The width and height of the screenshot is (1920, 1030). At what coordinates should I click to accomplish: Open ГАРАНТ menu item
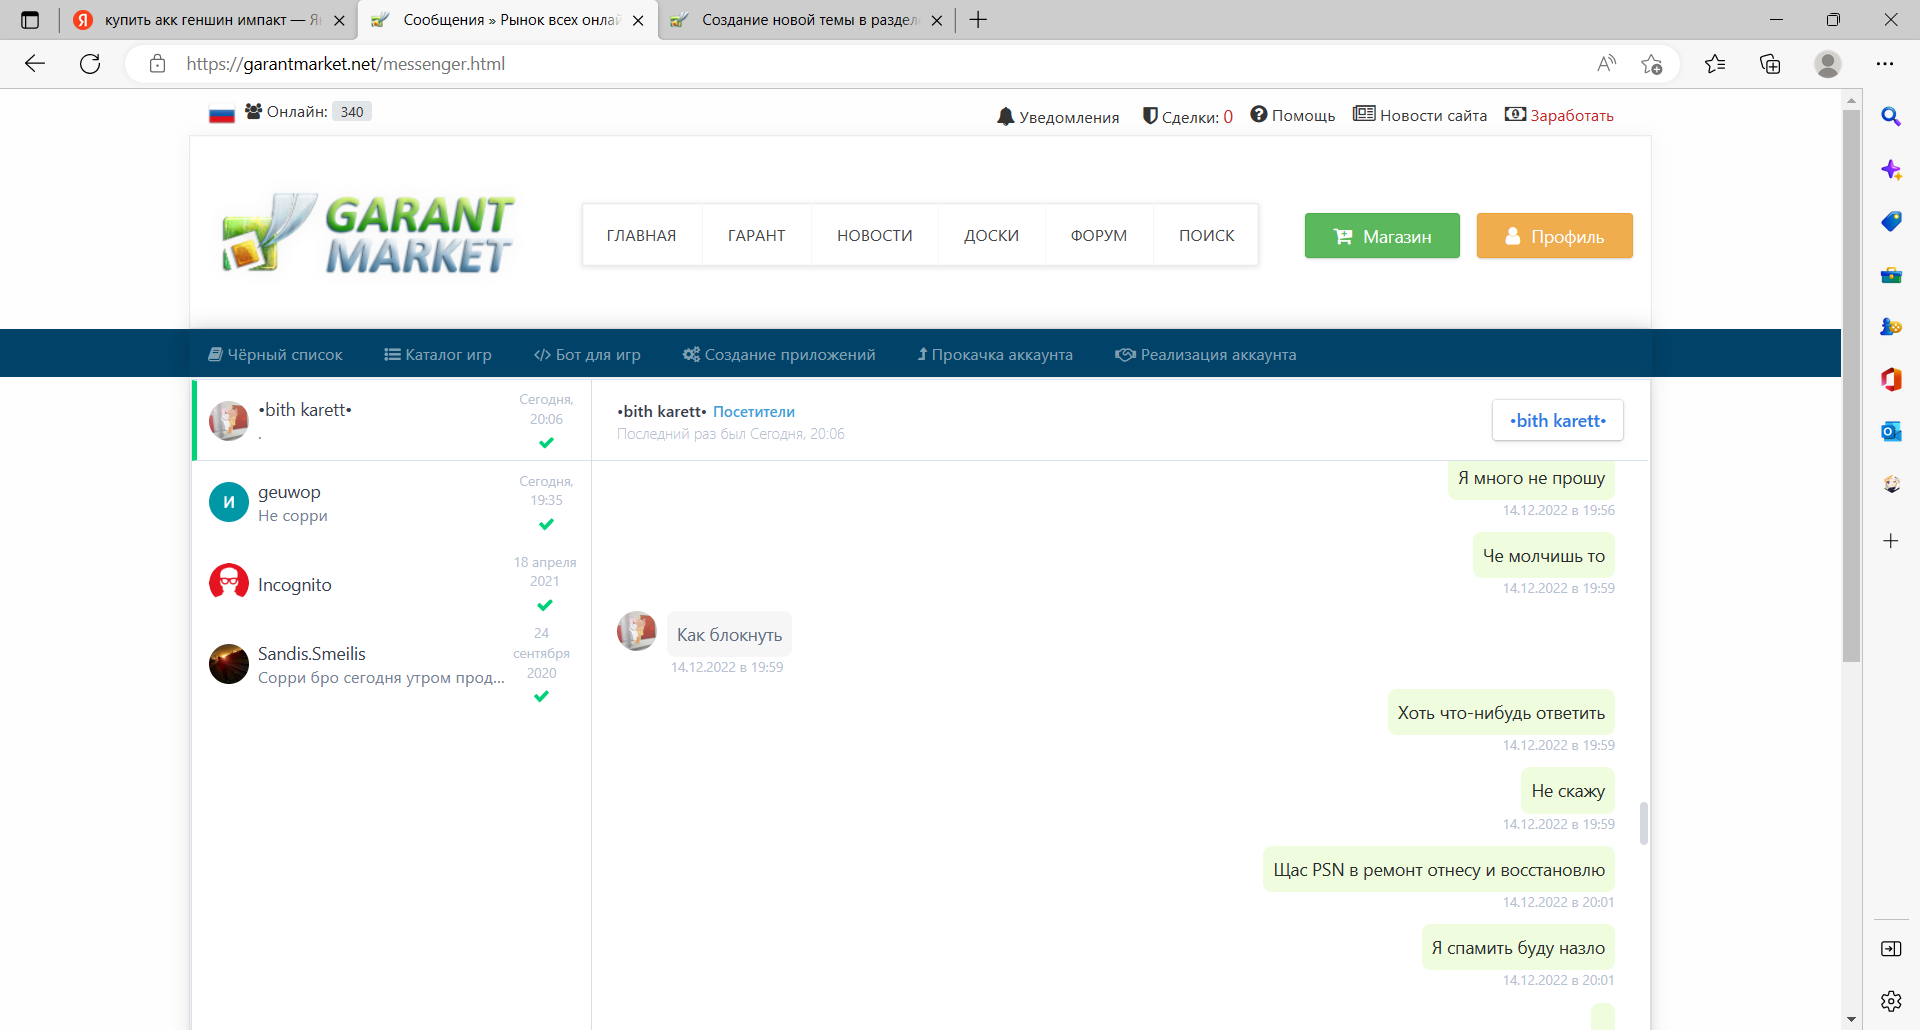point(756,235)
